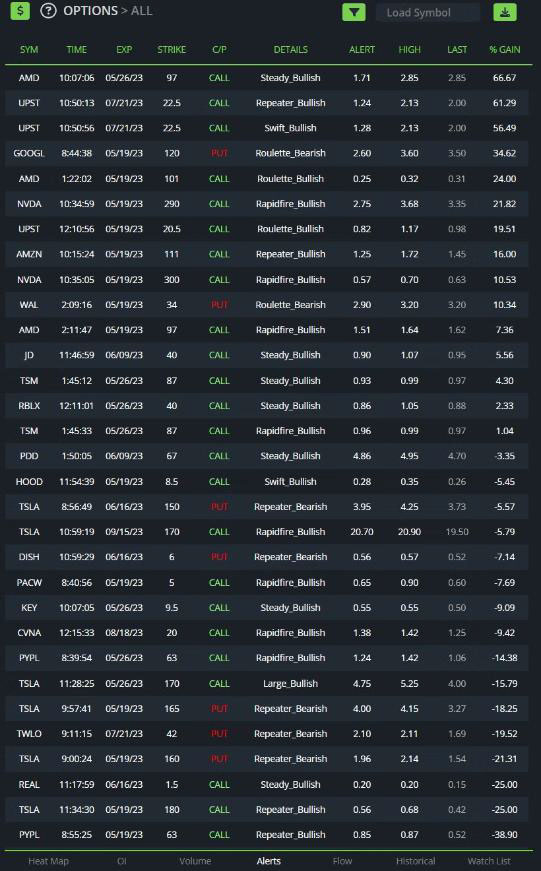Viewport: 541px width, 871px height.
Task: Select the DISH symbol cell
Action: pos(29,557)
